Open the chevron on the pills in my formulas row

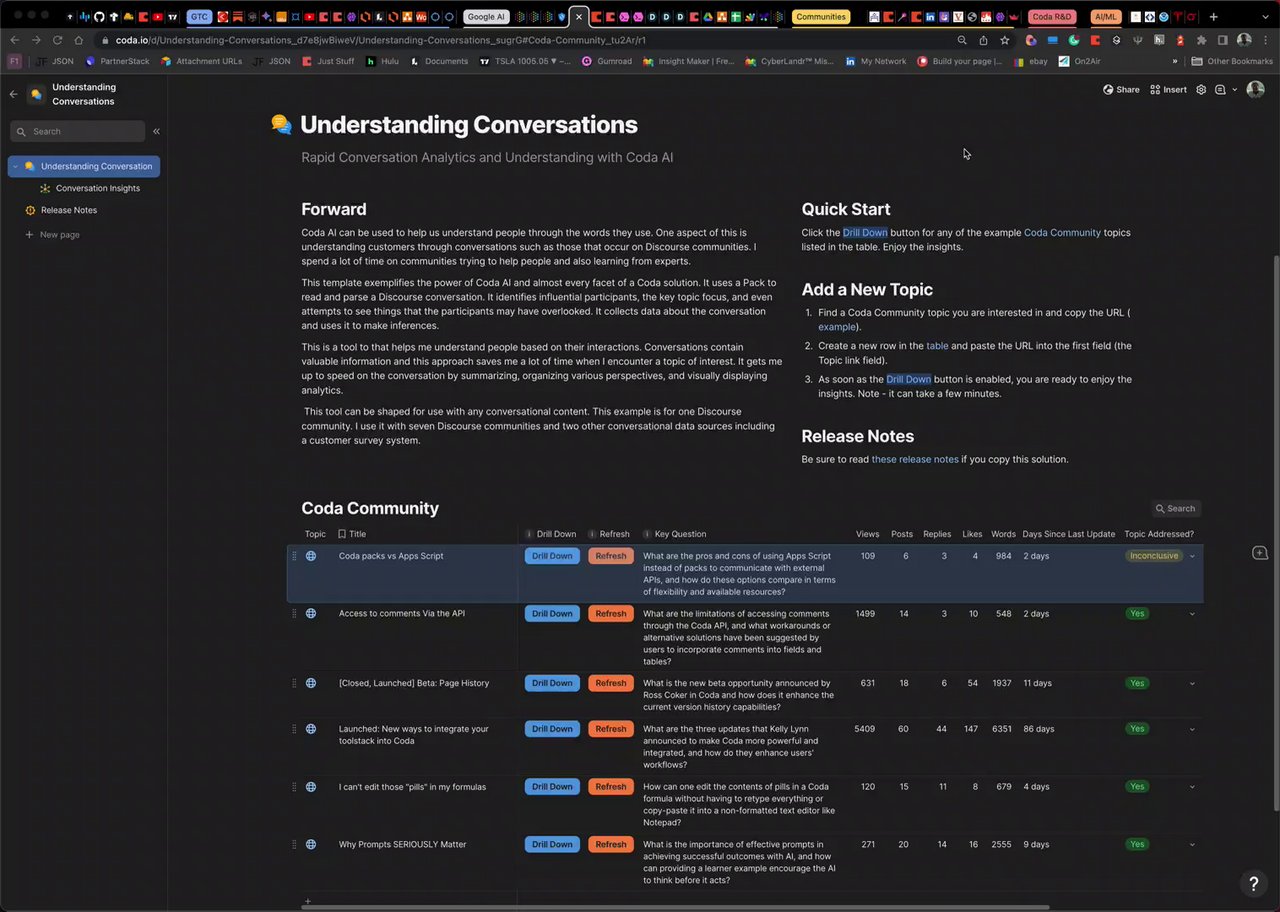pos(1192,787)
